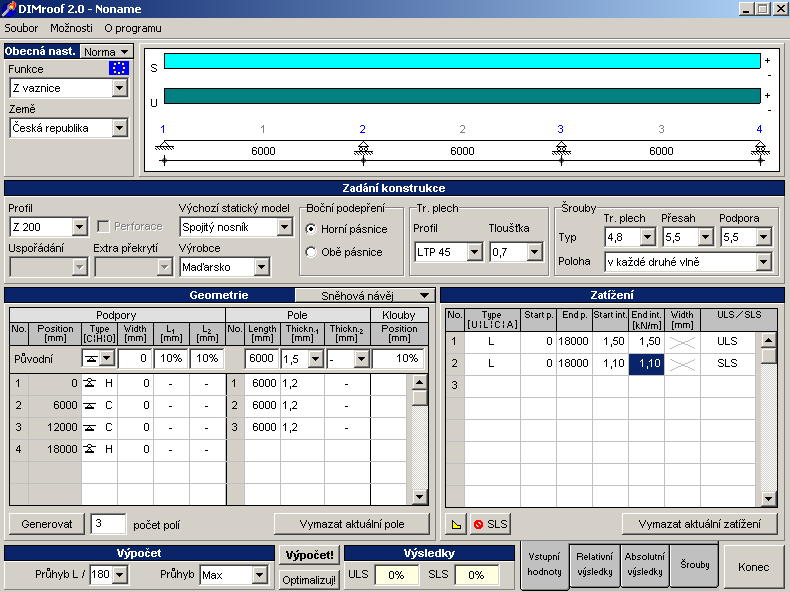Click the počet polí input field
790x592 pixels.
point(108,524)
